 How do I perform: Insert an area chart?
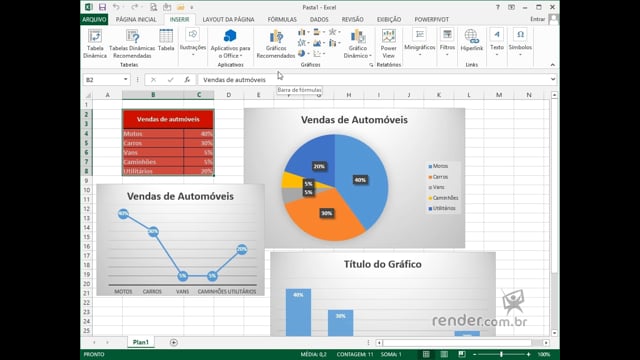coord(319,43)
